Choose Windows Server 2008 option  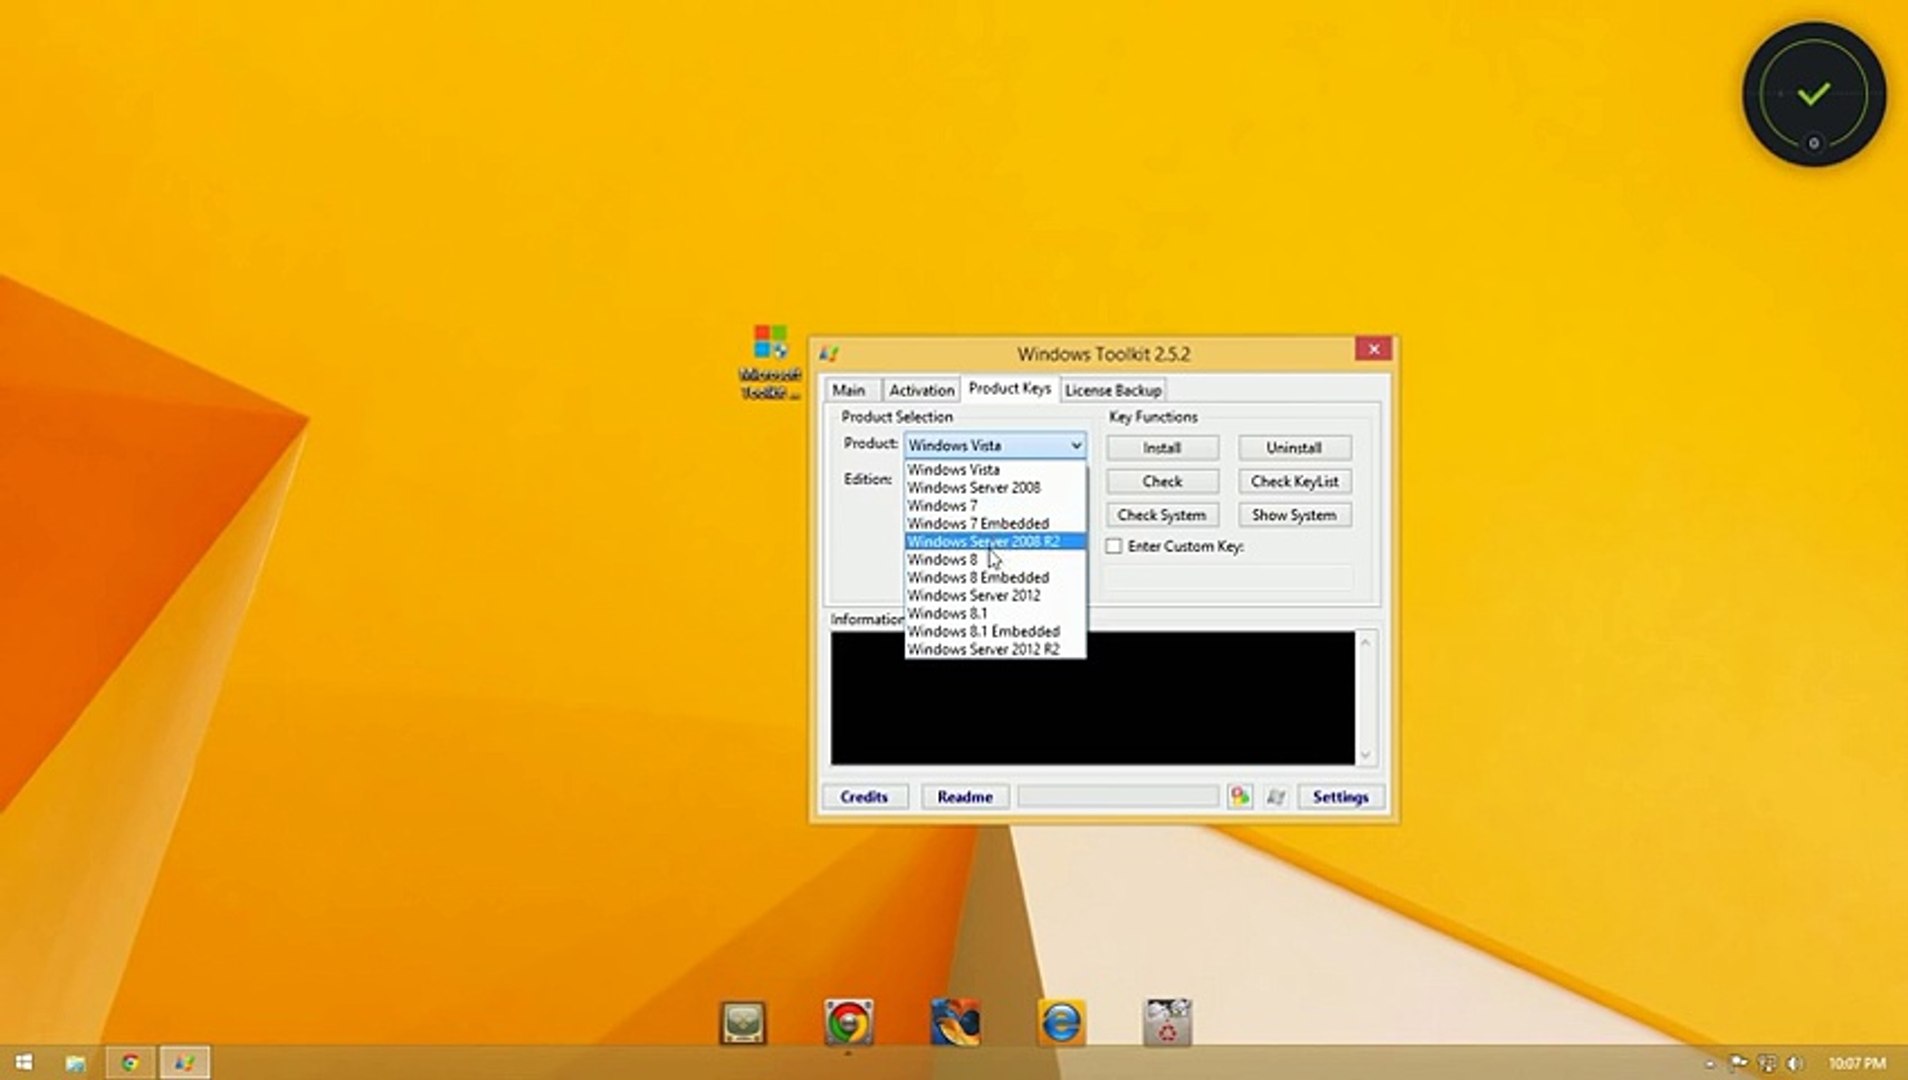(995, 487)
